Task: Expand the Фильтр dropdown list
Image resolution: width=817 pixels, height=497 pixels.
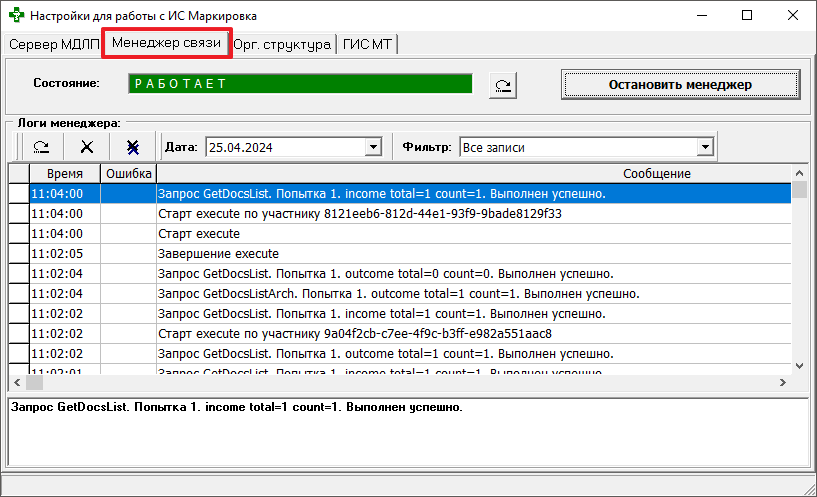Action: point(705,147)
